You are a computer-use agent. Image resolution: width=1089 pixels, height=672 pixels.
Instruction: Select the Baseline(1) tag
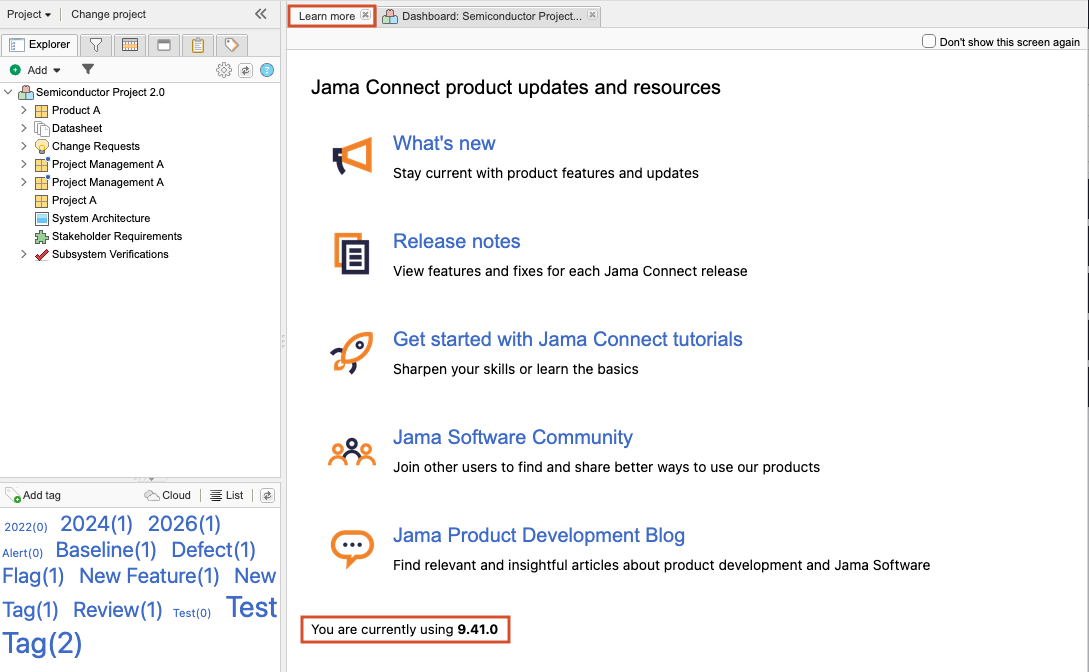click(106, 550)
